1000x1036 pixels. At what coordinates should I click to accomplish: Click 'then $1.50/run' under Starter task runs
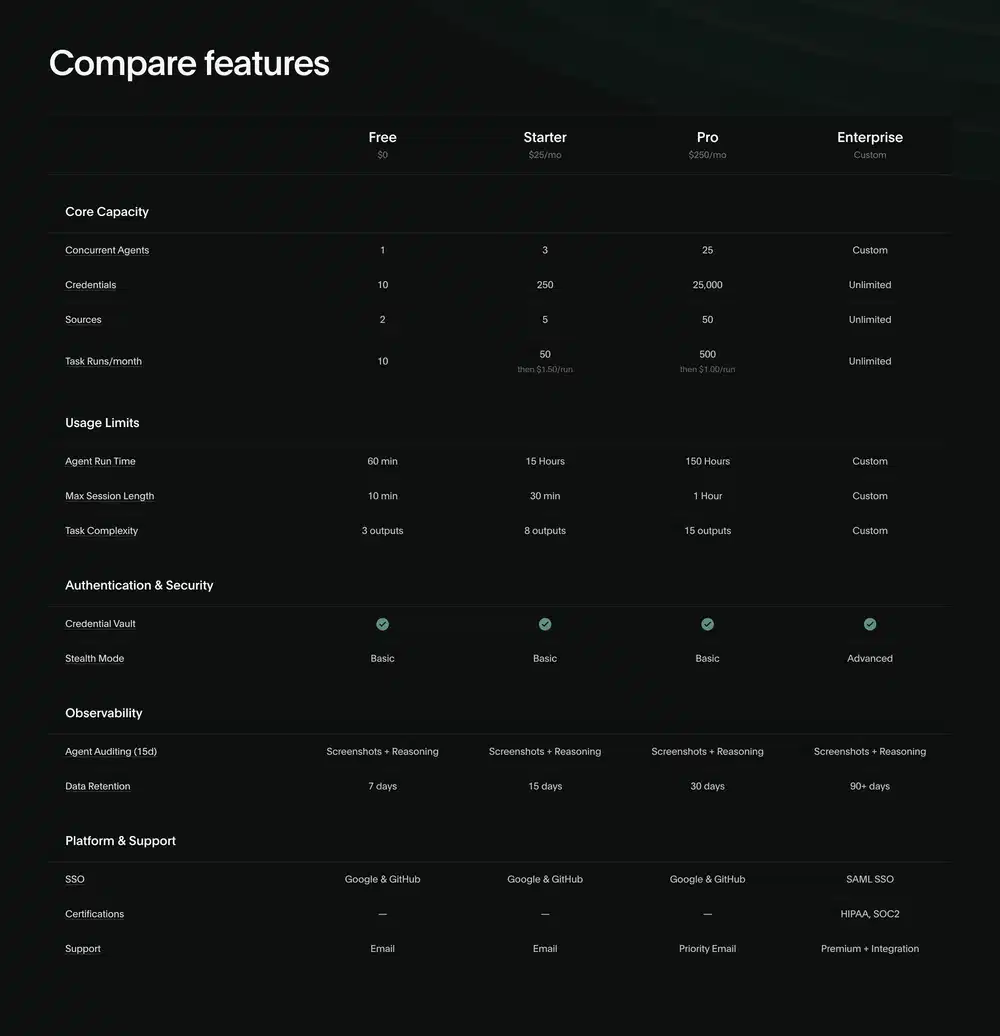pos(545,369)
